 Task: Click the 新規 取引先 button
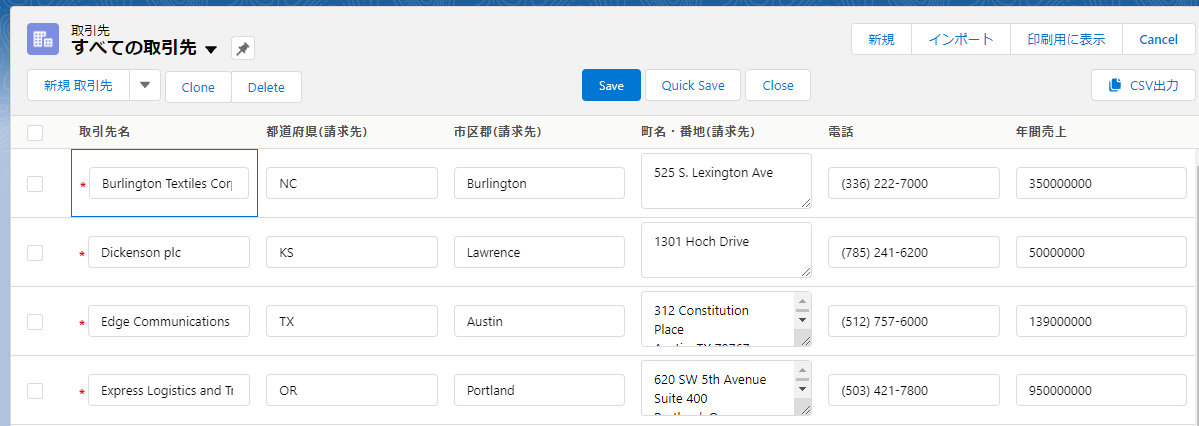78,86
